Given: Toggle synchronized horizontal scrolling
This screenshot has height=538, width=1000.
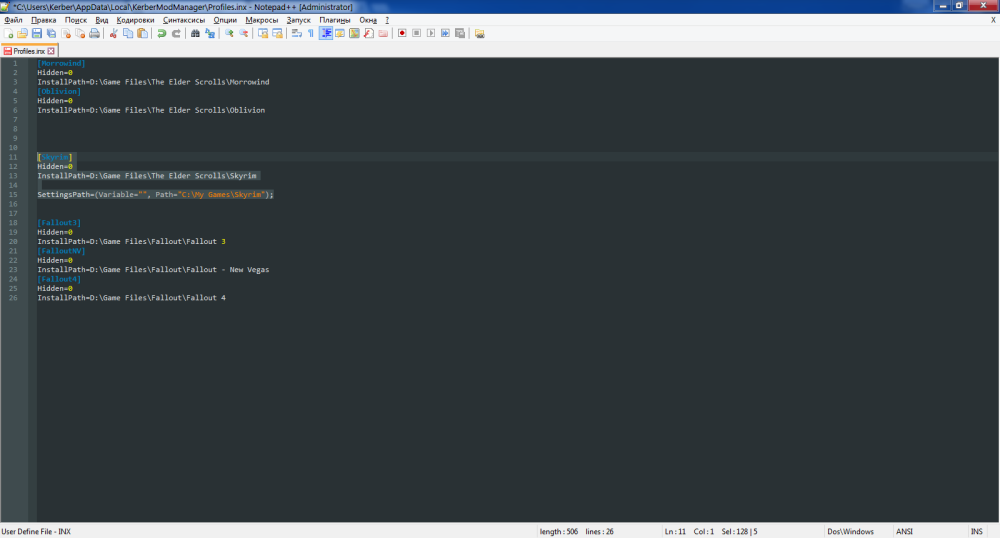Looking at the screenshot, I should pos(277,33).
